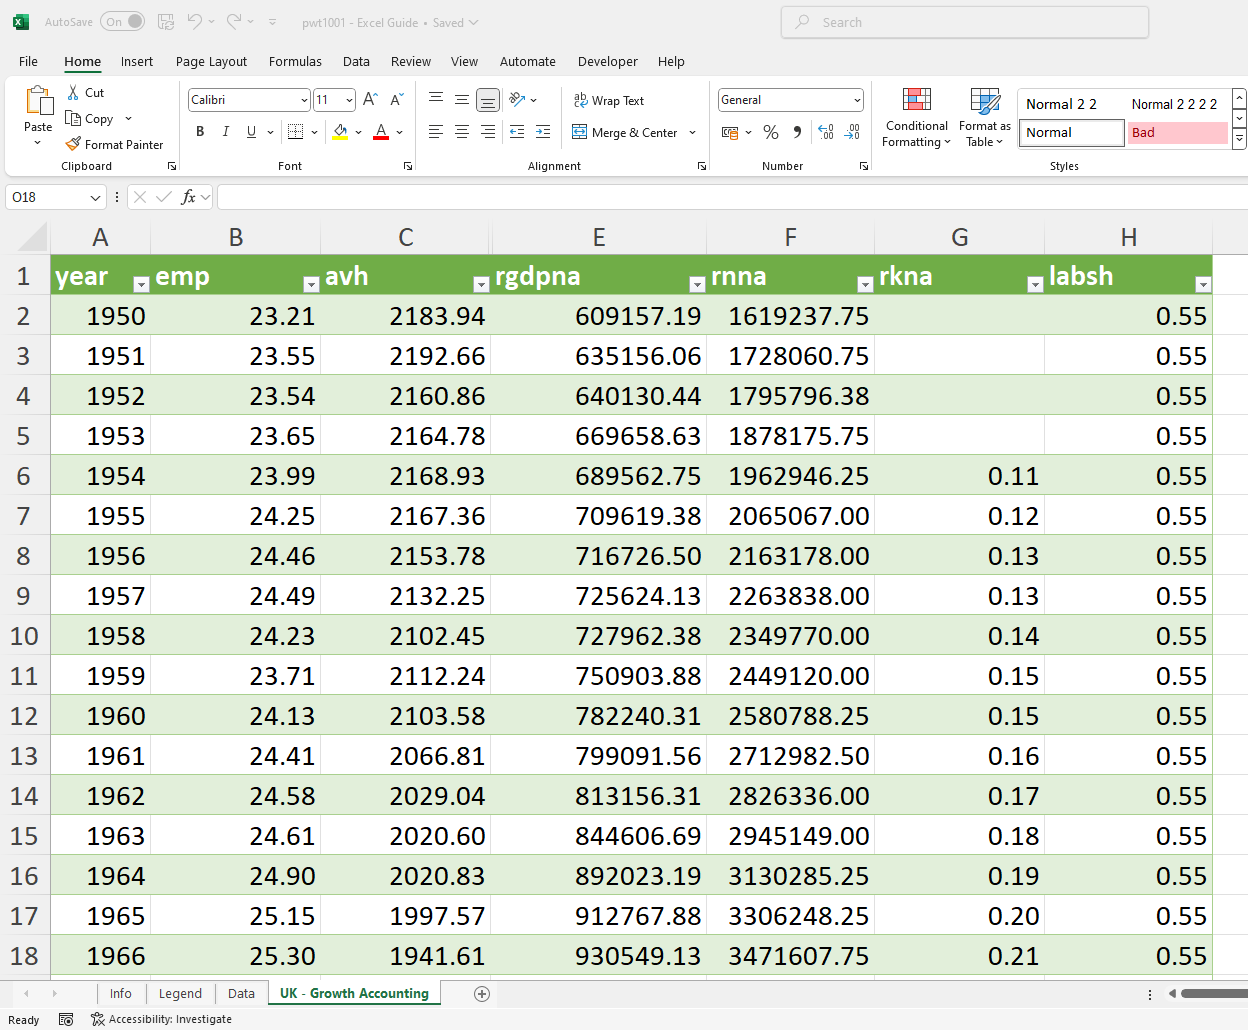
Task: Click the Center align icon
Action: [462, 132]
